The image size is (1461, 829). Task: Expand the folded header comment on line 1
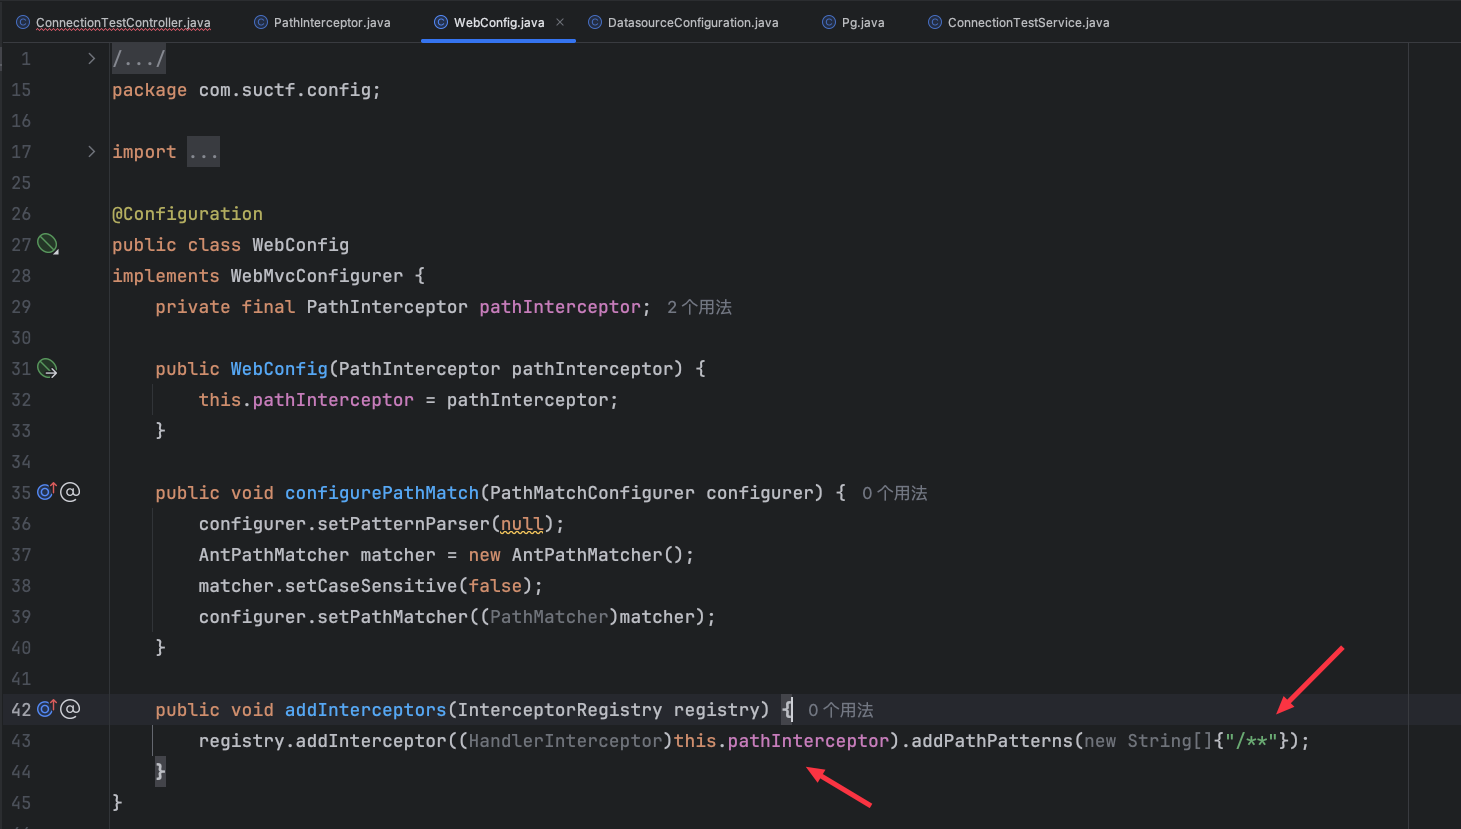click(x=91, y=59)
